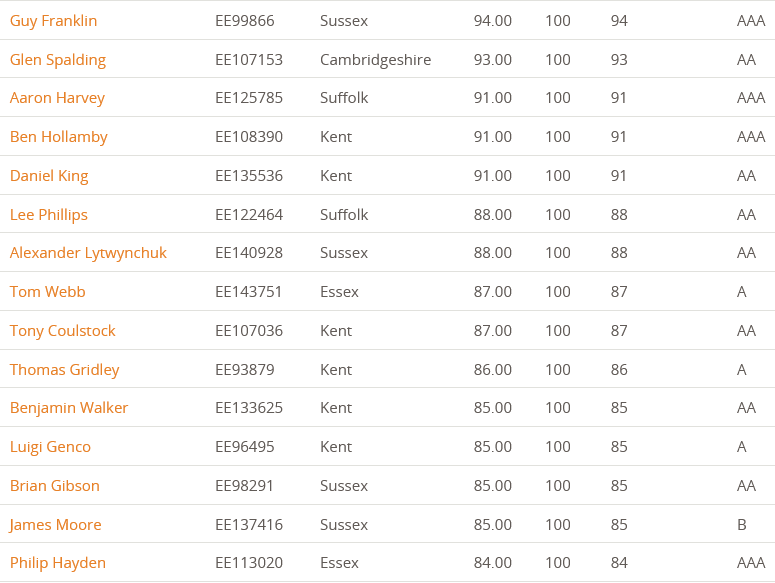View Philip Hayden's profile
This screenshot has width=775, height=583.
[58, 563]
